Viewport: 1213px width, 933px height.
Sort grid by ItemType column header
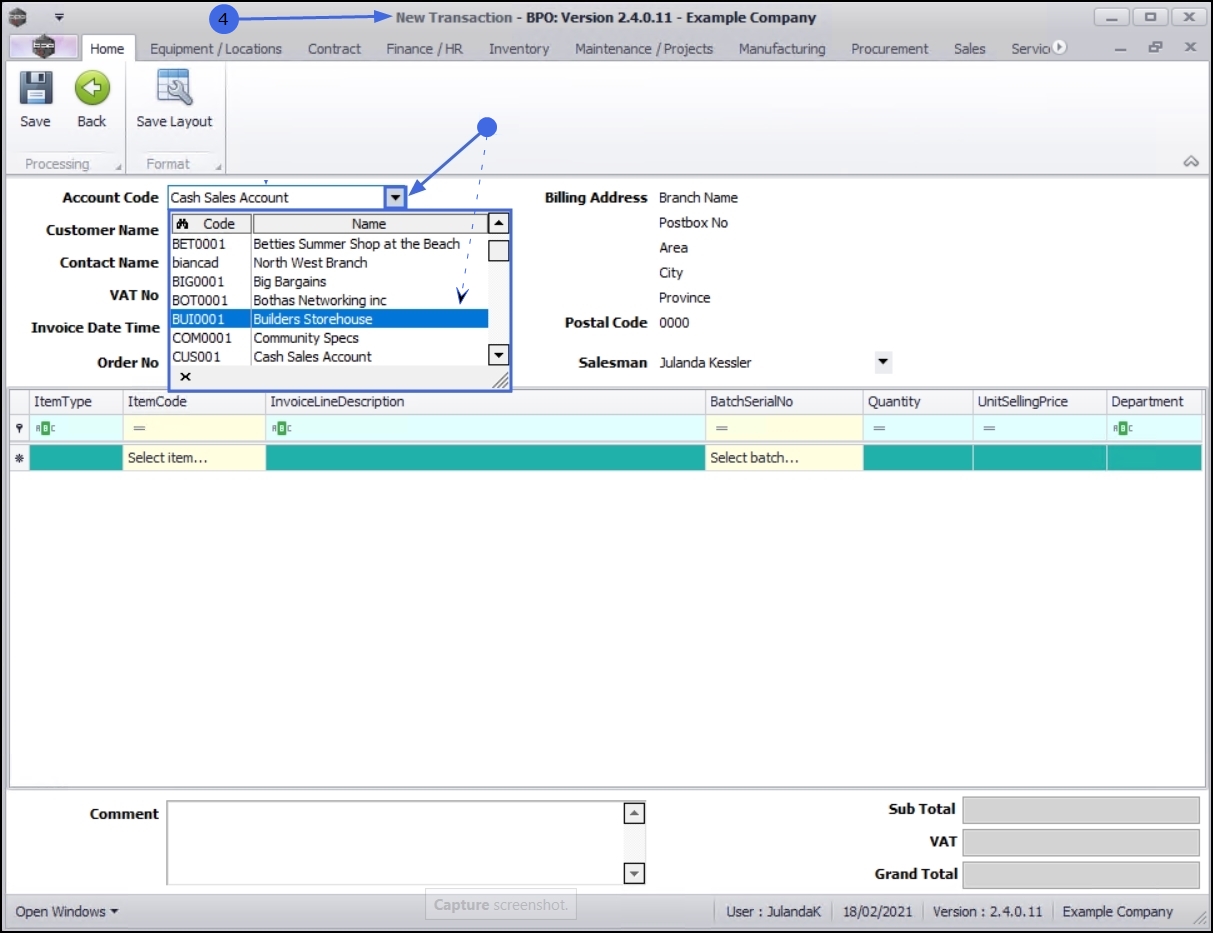coord(76,401)
